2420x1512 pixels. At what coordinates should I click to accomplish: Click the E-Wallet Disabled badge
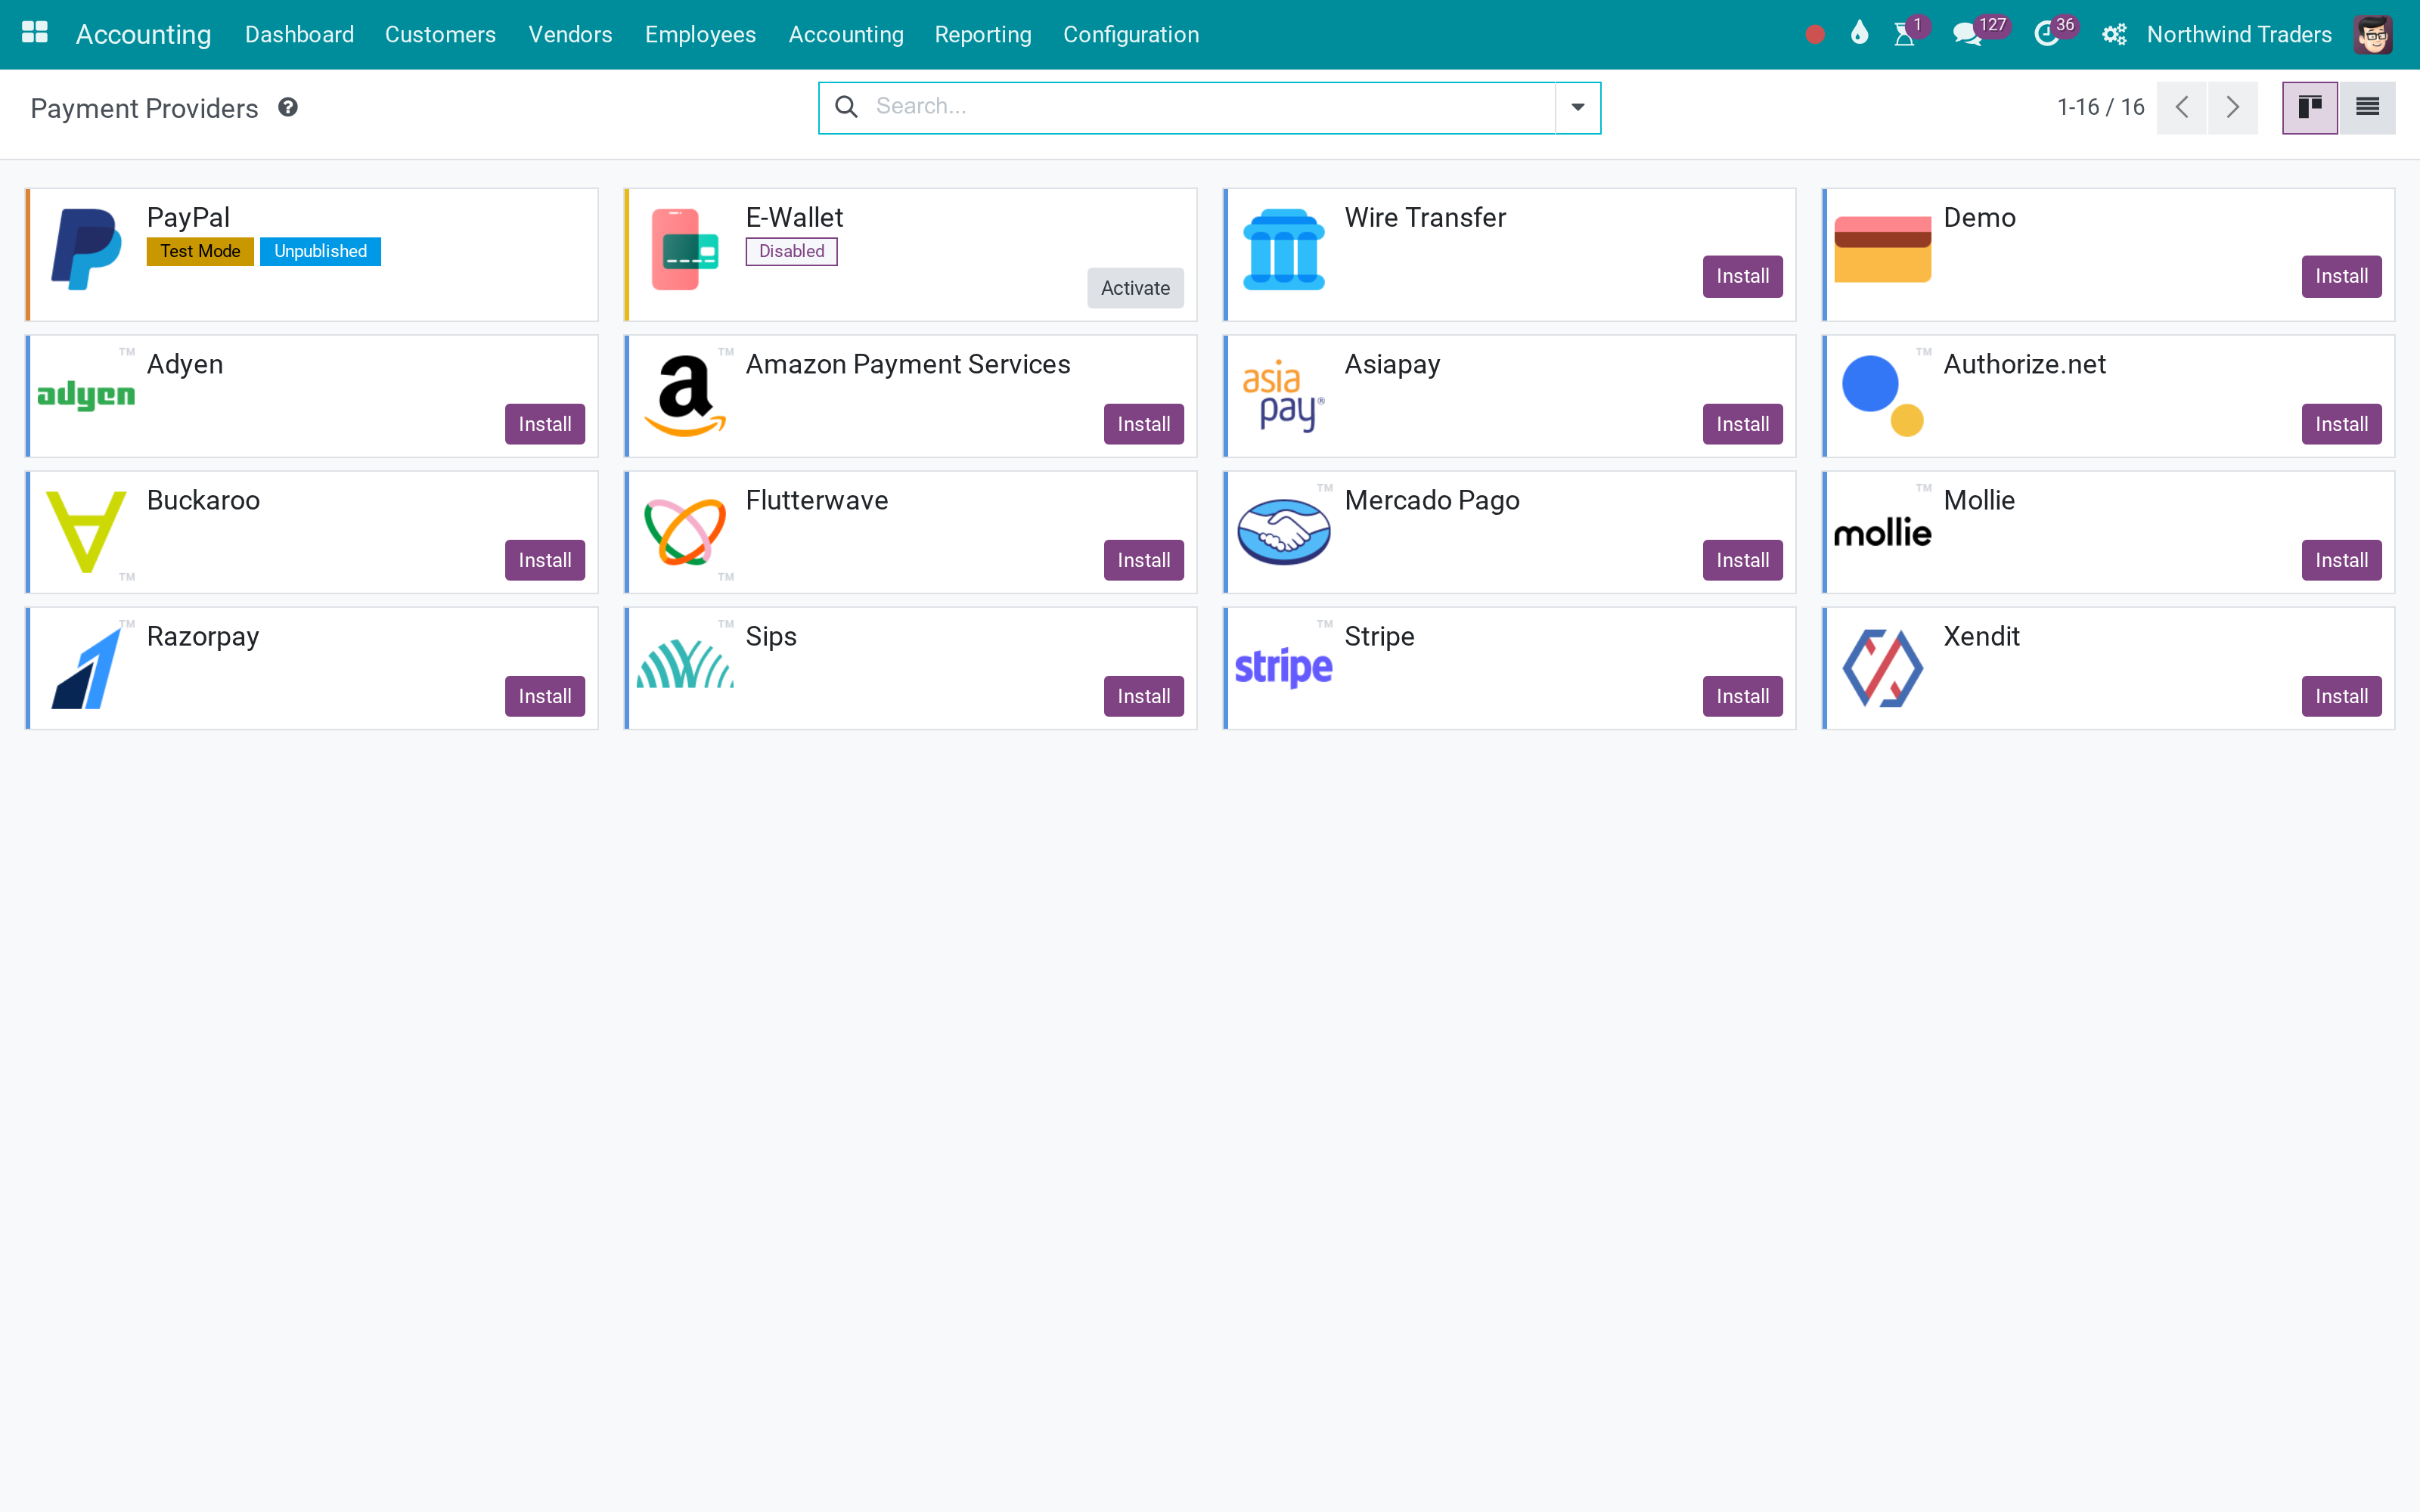pyautogui.click(x=791, y=251)
